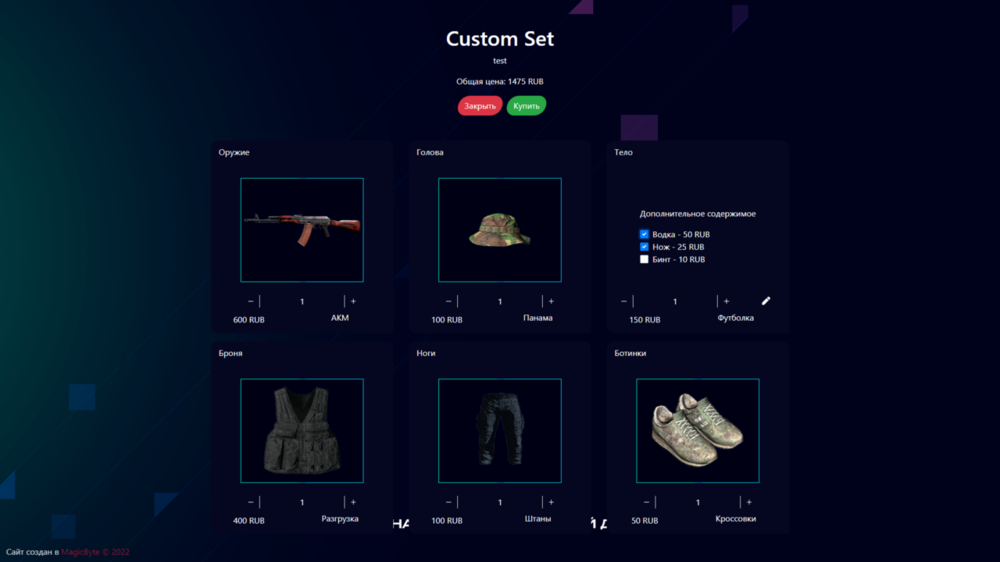Image resolution: width=1000 pixels, height=562 pixels.
Task: Open the MagicByte footer link
Action: click(x=95, y=552)
